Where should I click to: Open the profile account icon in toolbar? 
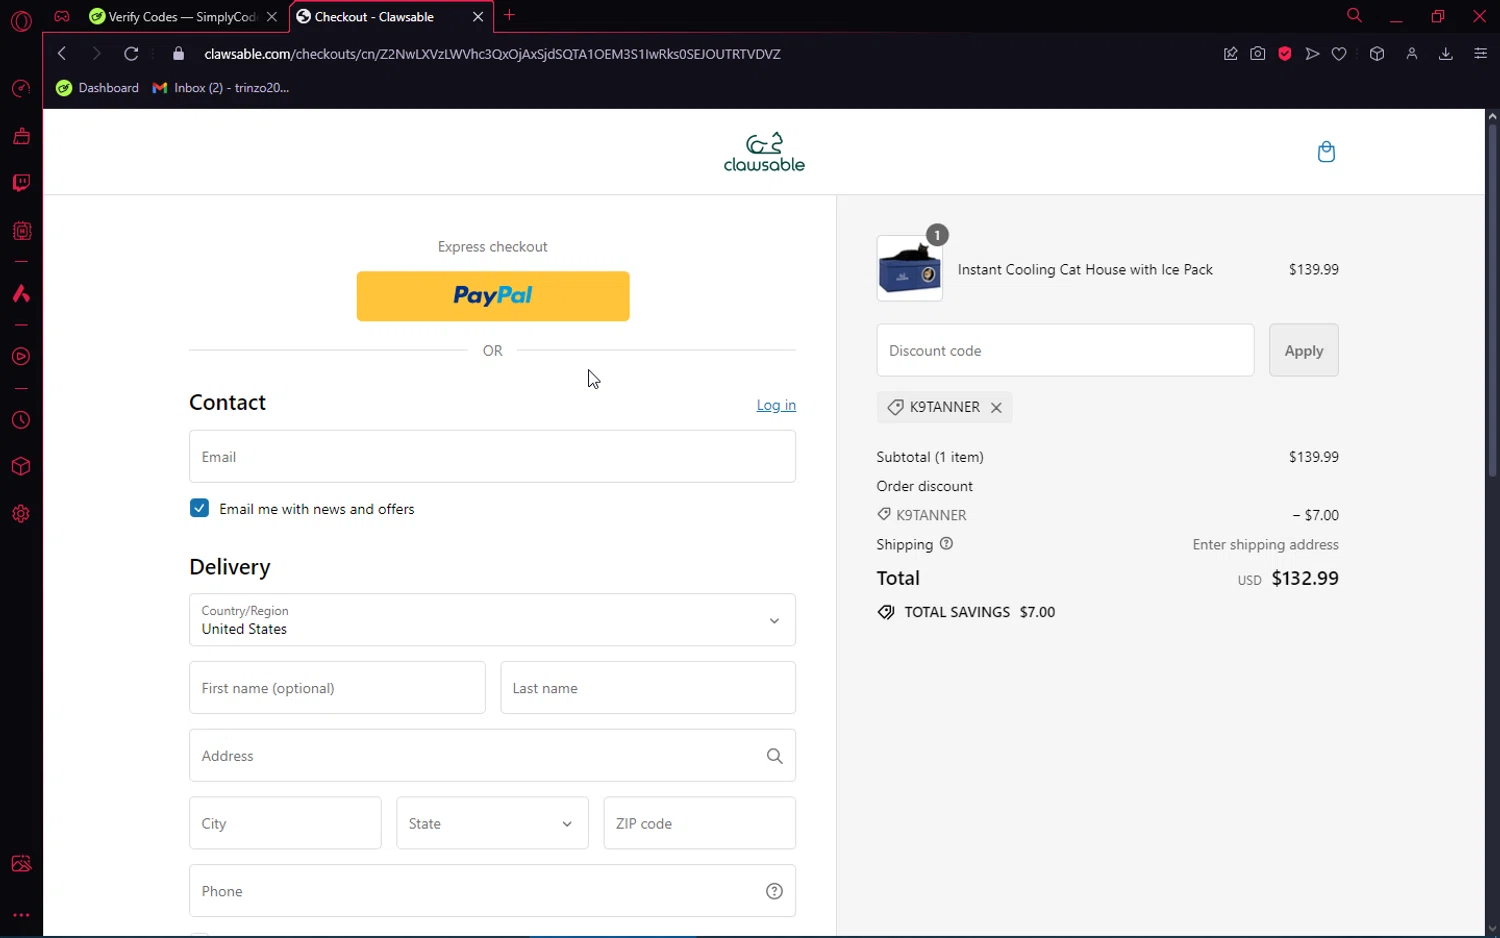[x=1412, y=54]
